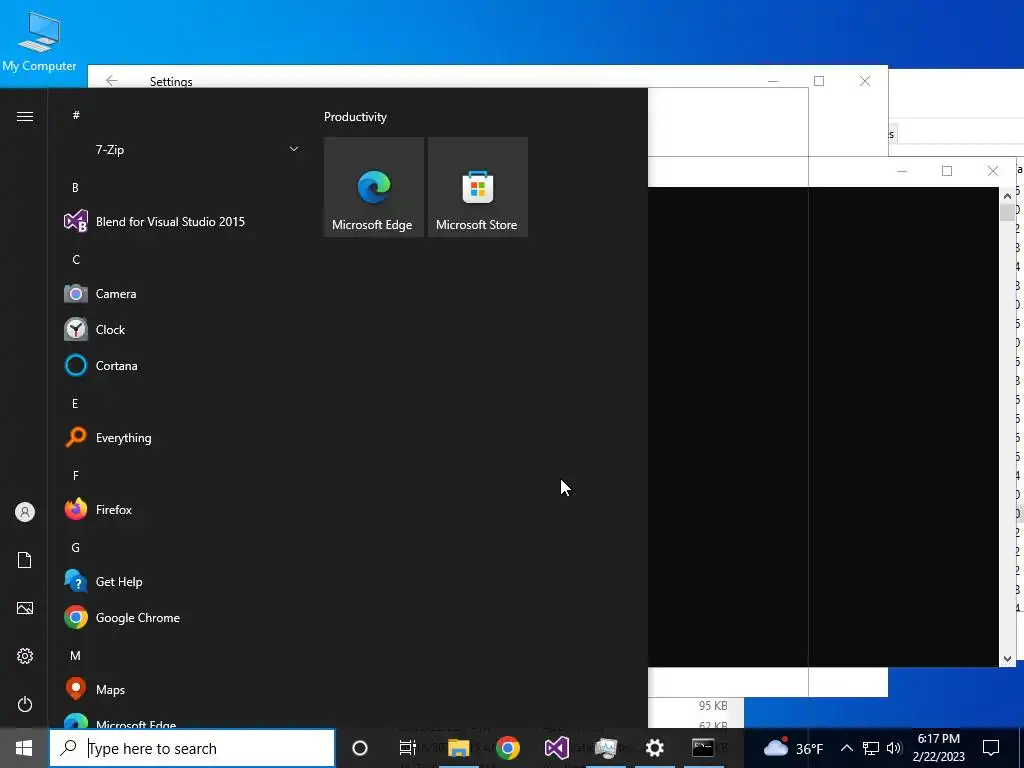The image size is (1024, 768).
Task: Open Command Prompt on the taskbar
Action: [x=703, y=748]
